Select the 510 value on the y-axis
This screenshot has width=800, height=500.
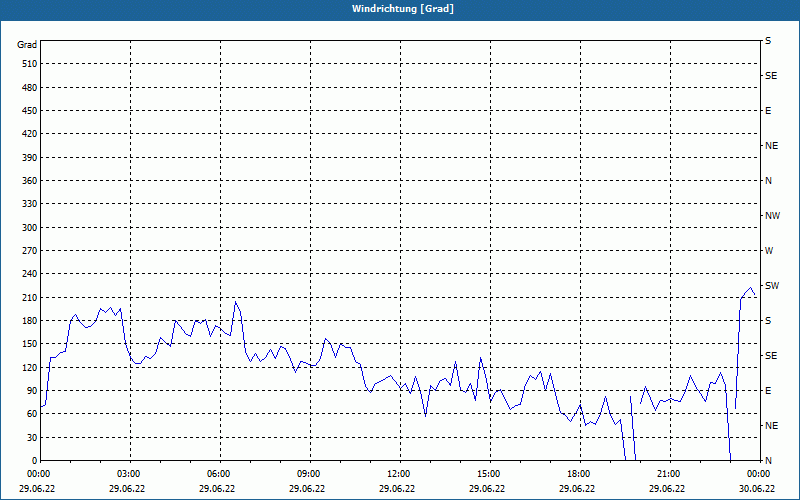coord(27,64)
